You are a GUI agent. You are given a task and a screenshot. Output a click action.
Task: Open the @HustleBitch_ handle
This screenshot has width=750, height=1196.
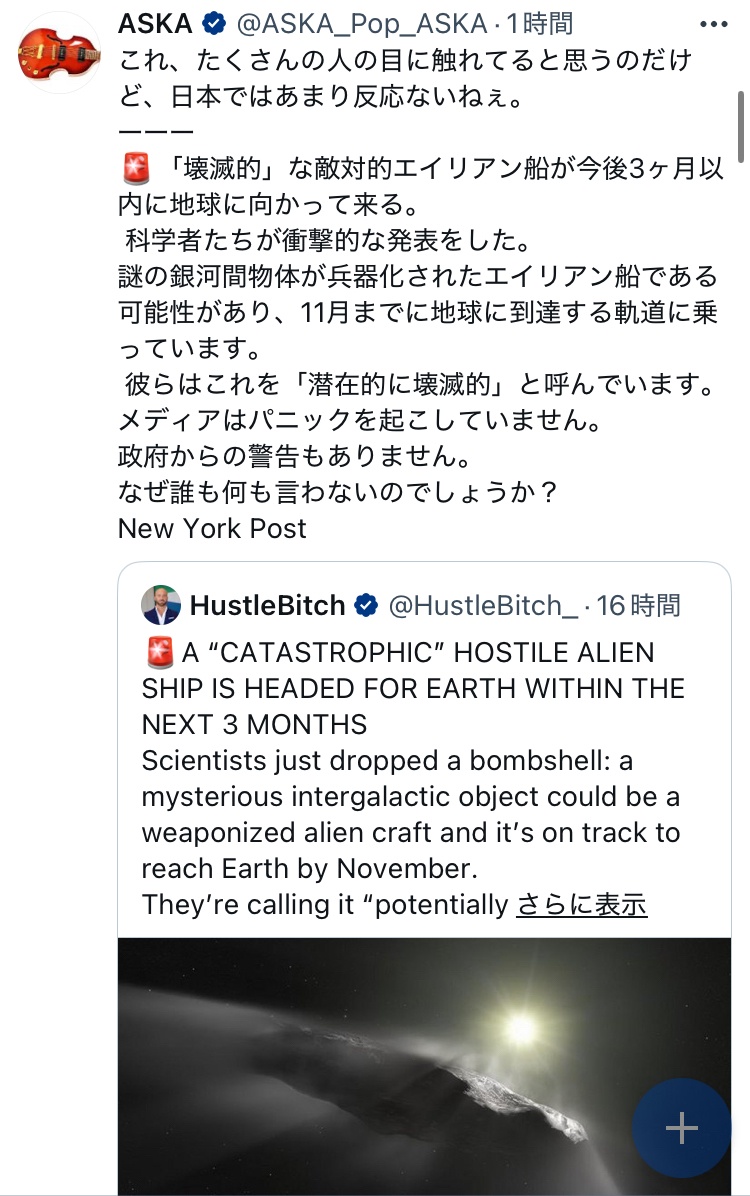[482, 606]
